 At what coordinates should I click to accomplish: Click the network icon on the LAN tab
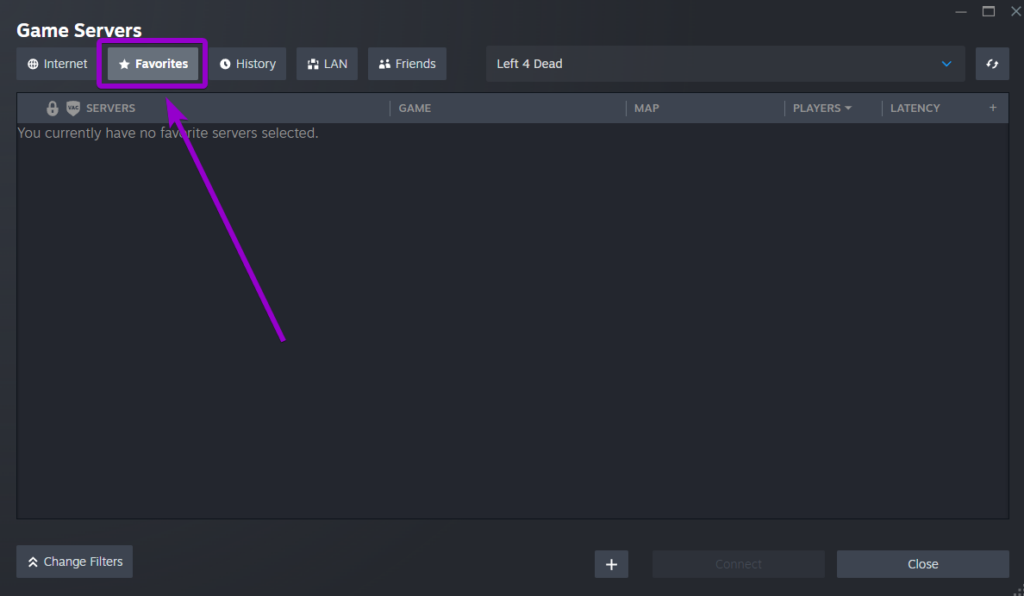(313, 63)
